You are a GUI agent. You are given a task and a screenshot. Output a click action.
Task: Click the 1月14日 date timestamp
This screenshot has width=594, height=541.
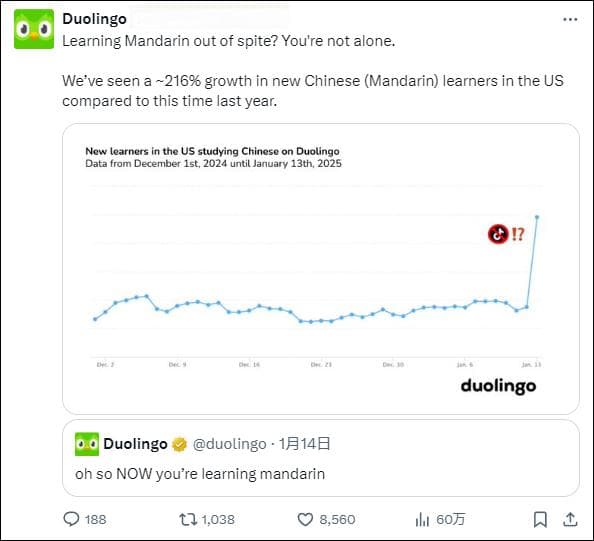(x=305, y=444)
